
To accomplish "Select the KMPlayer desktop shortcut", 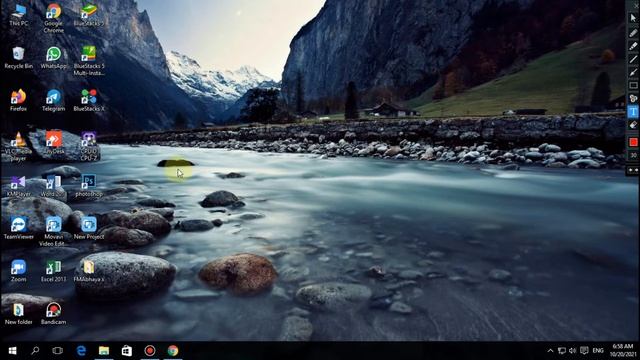I will tap(18, 186).
